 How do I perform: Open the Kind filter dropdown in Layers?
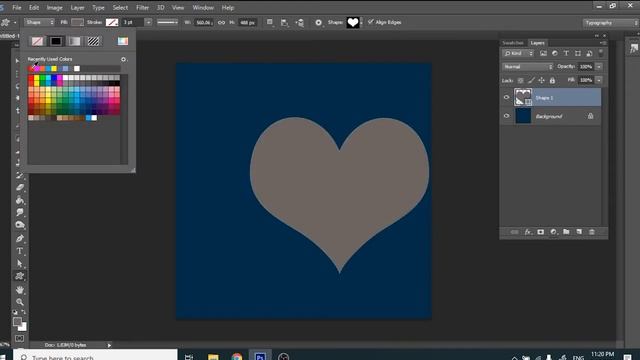(518, 53)
